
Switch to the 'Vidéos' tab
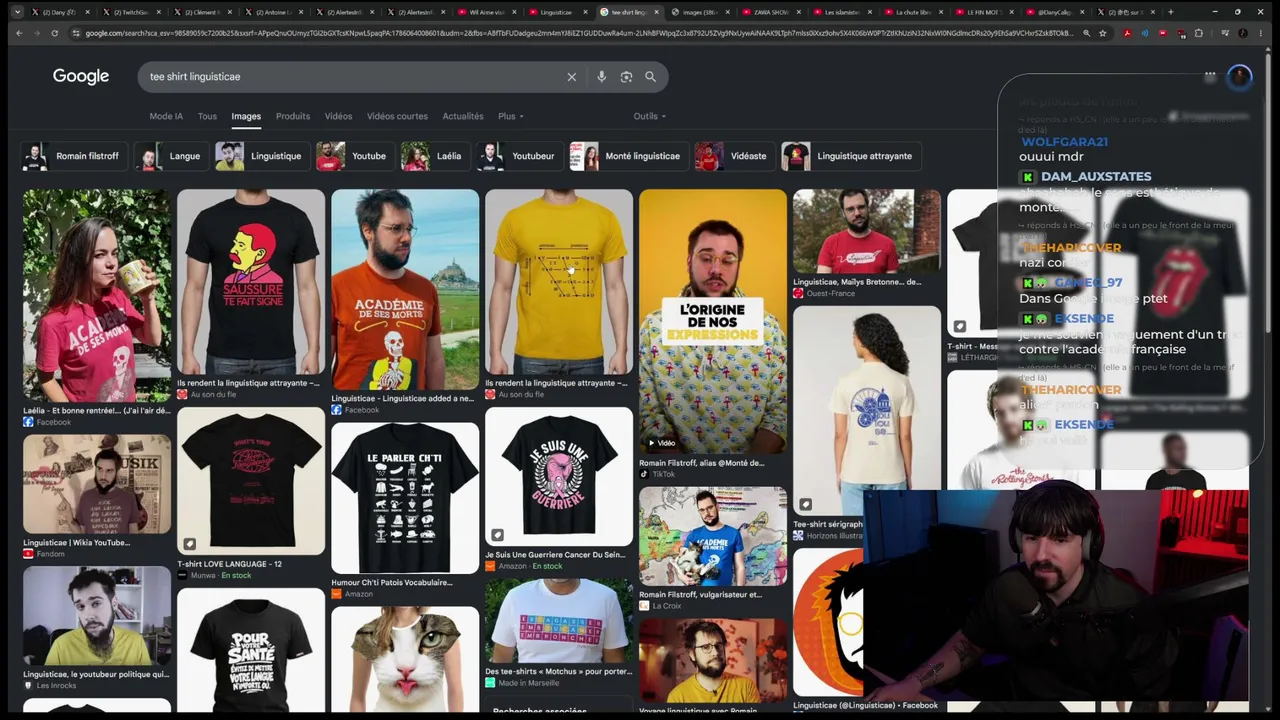pyautogui.click(x=338, y=116)
